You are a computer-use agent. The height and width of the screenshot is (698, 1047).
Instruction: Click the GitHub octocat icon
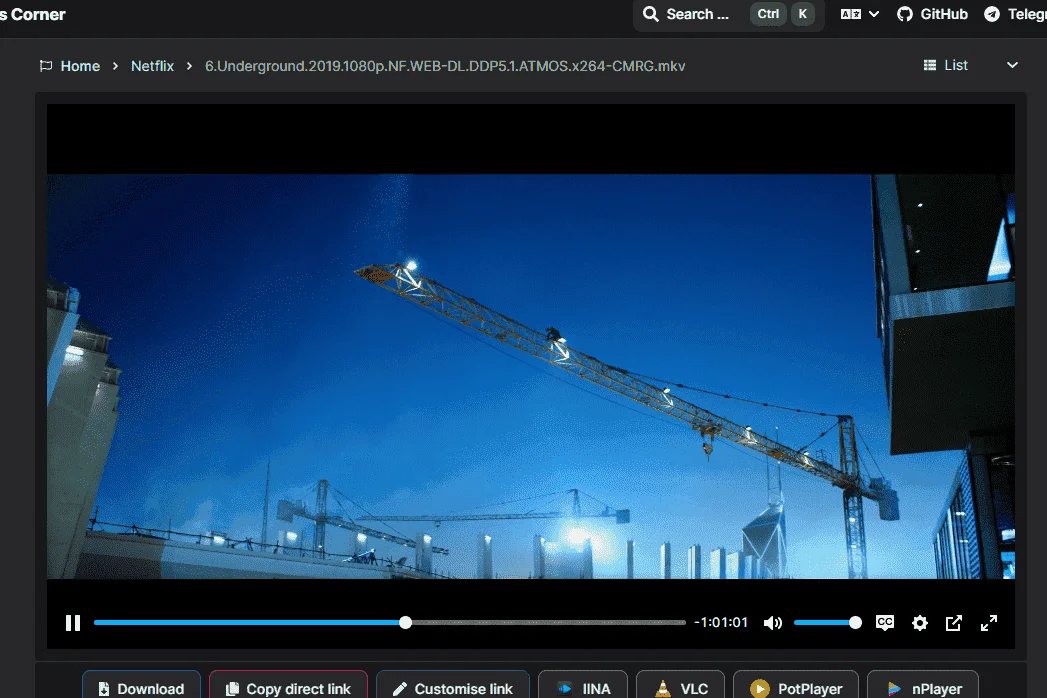pyautogui.click(x=905, y=14)
